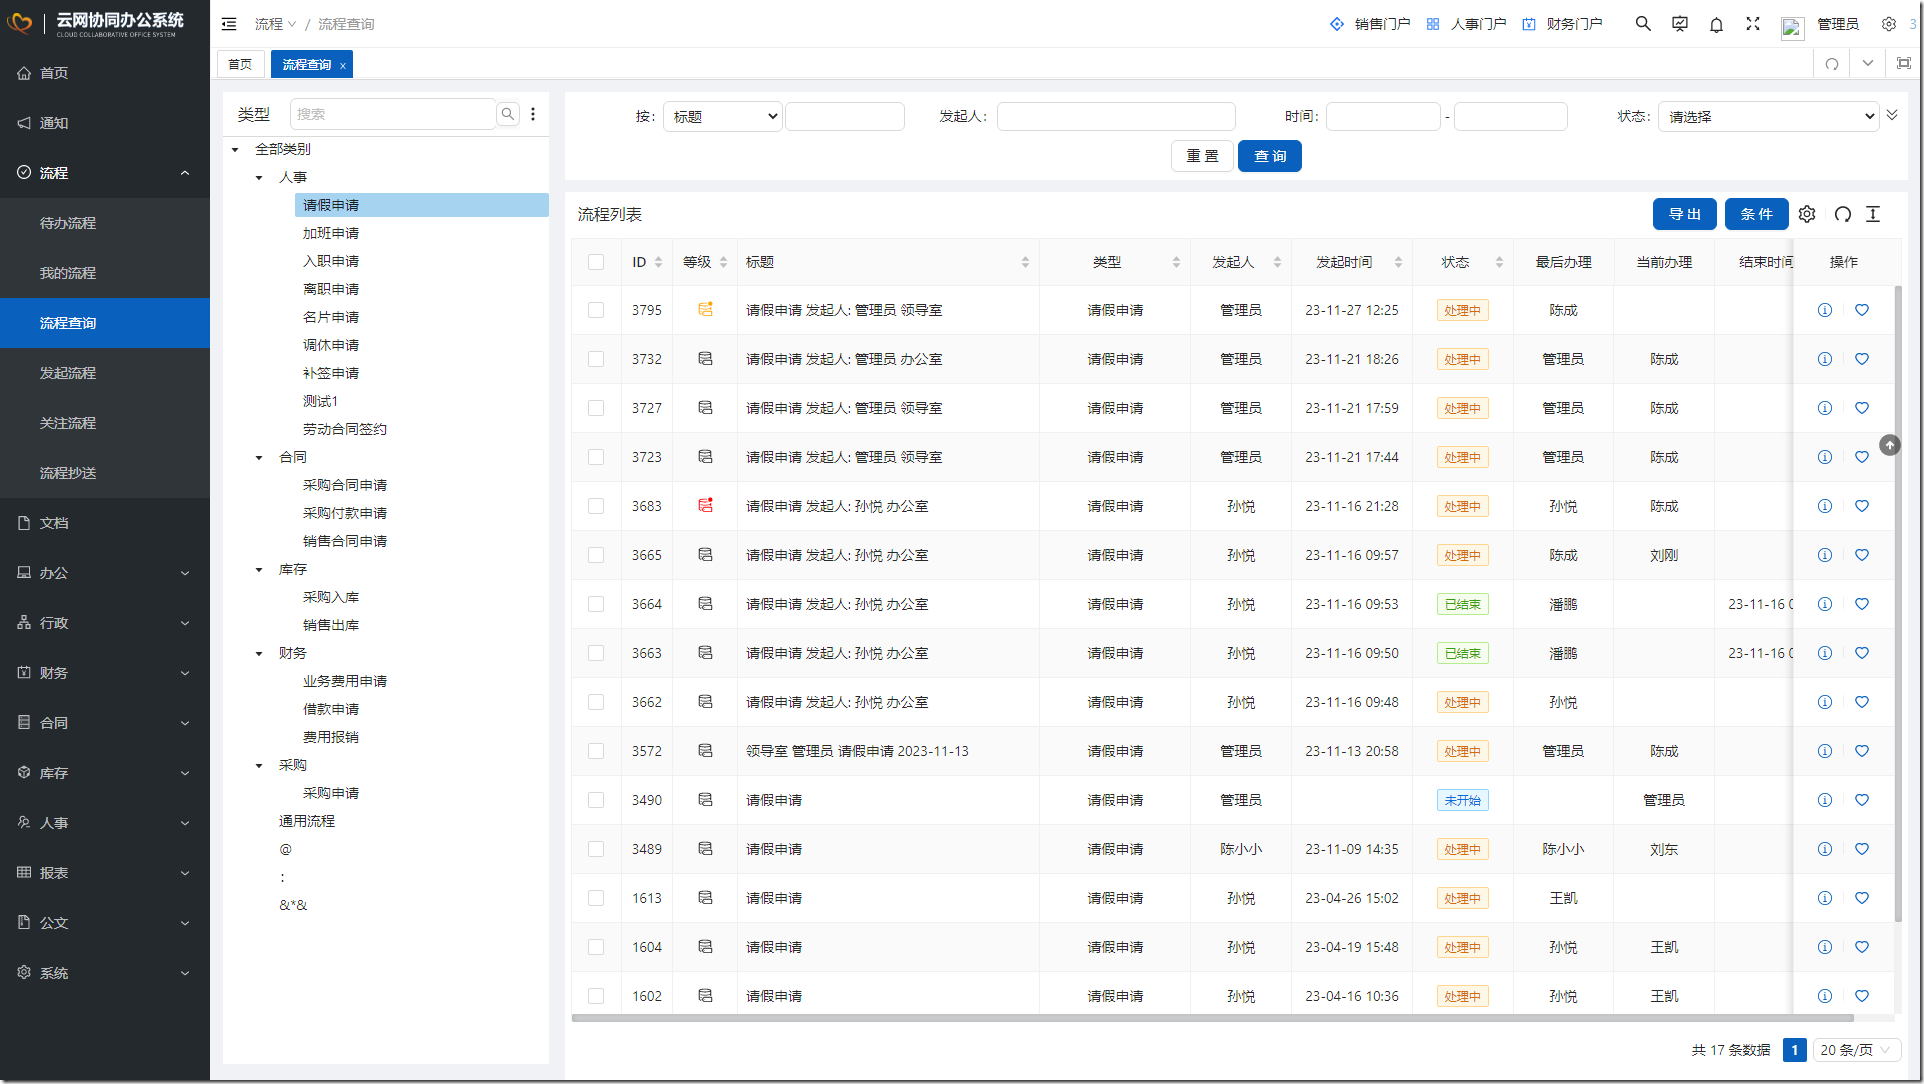Open the 销售门户 portal
Viewport: 1924px width, 1084px height.
(1370, 24)
